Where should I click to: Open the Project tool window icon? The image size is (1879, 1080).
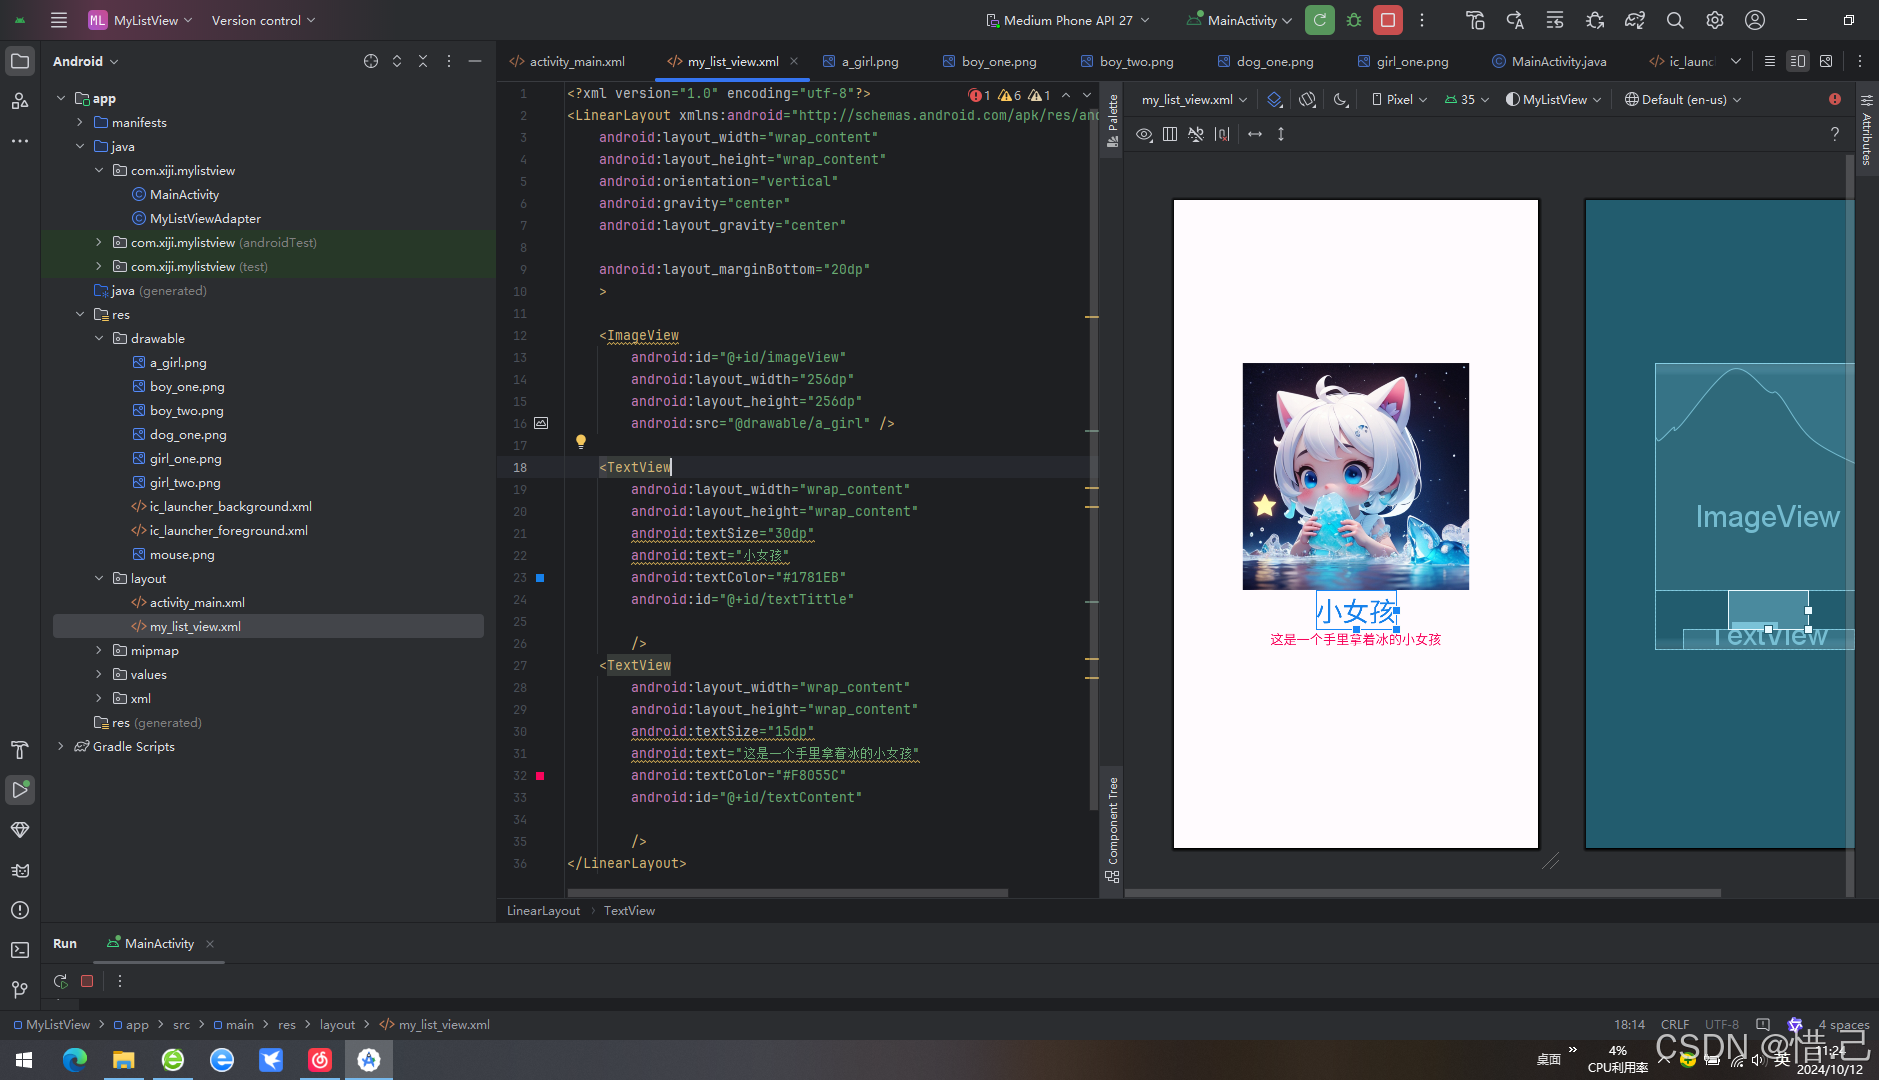tap(20, 61)
